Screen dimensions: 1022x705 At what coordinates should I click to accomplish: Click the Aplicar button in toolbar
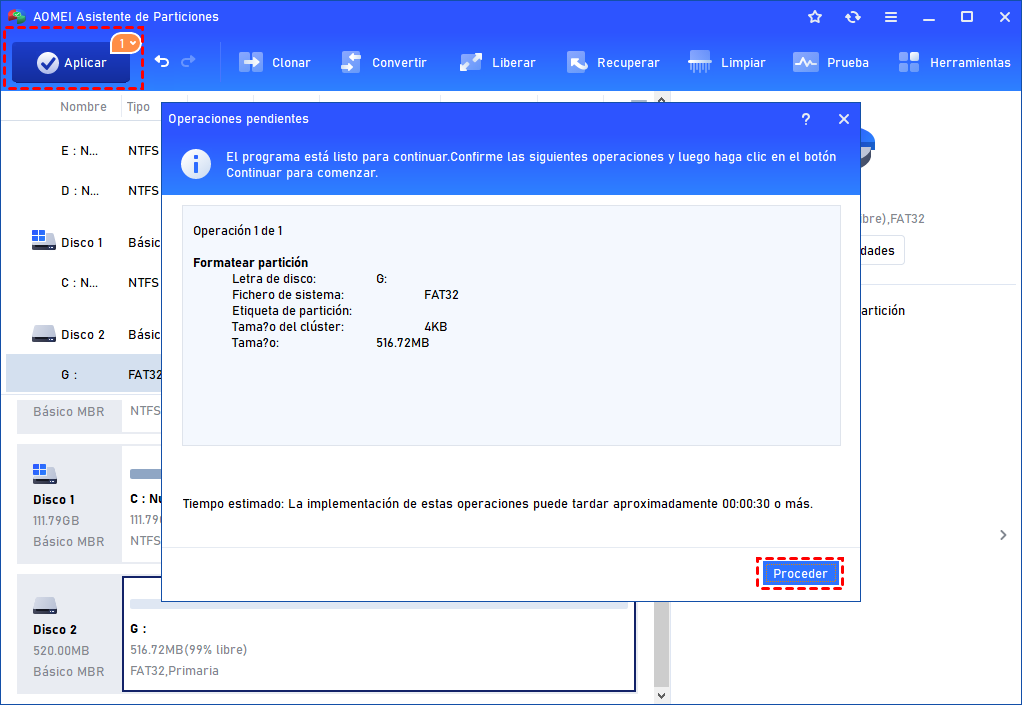click(x=73, y=62)
